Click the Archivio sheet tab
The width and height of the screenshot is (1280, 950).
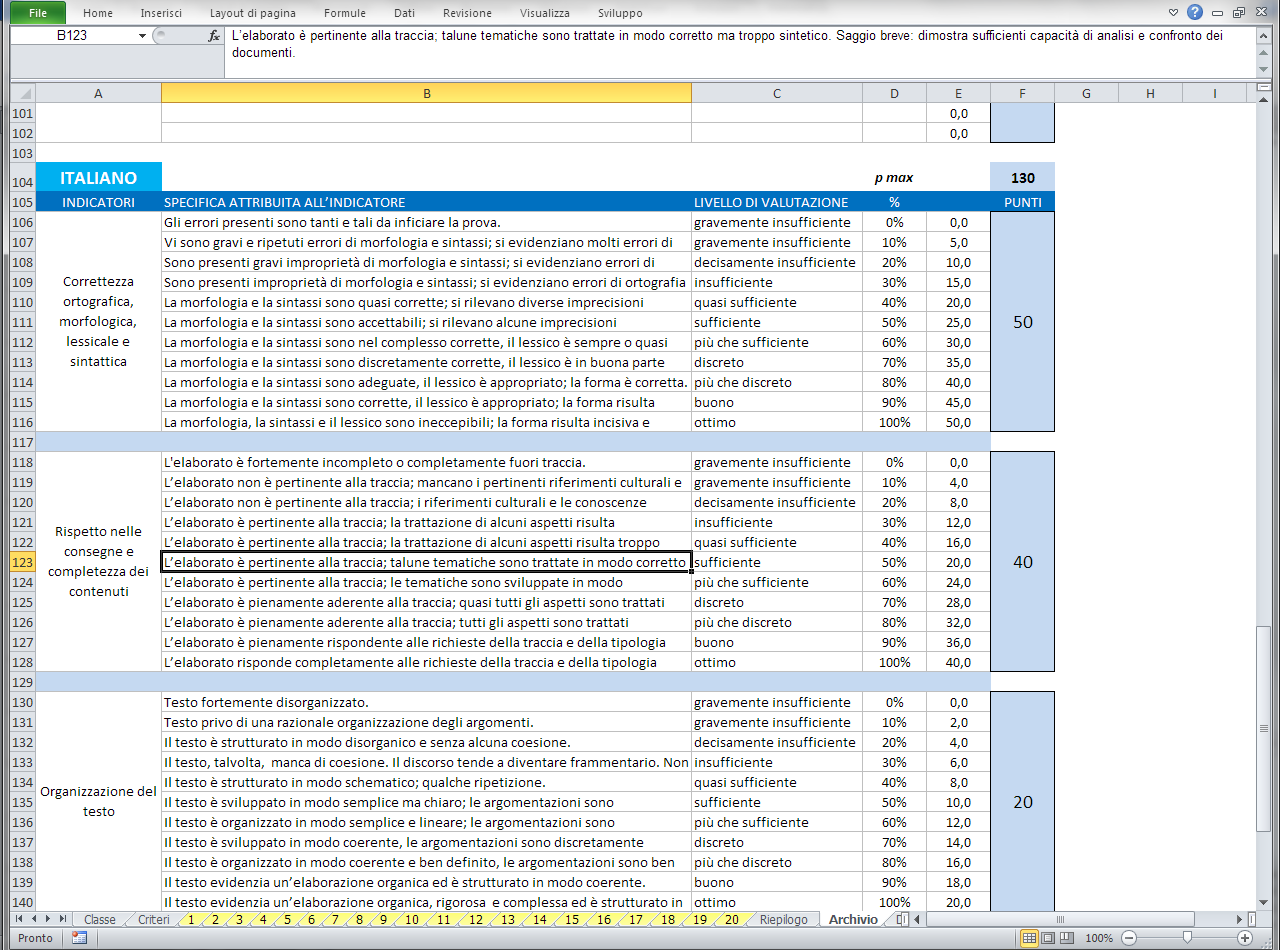coord(853,919)
